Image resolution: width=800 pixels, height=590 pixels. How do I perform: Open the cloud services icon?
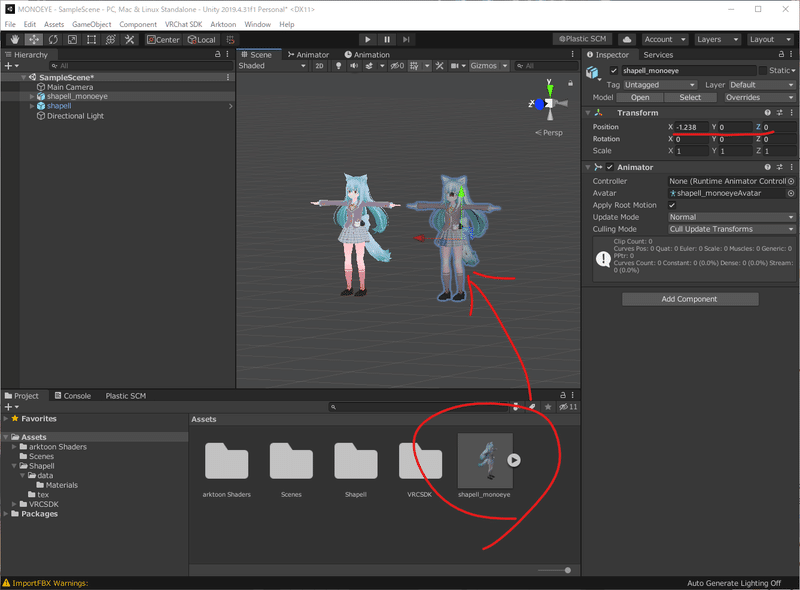pyautogui.click(x=627, y=39)
